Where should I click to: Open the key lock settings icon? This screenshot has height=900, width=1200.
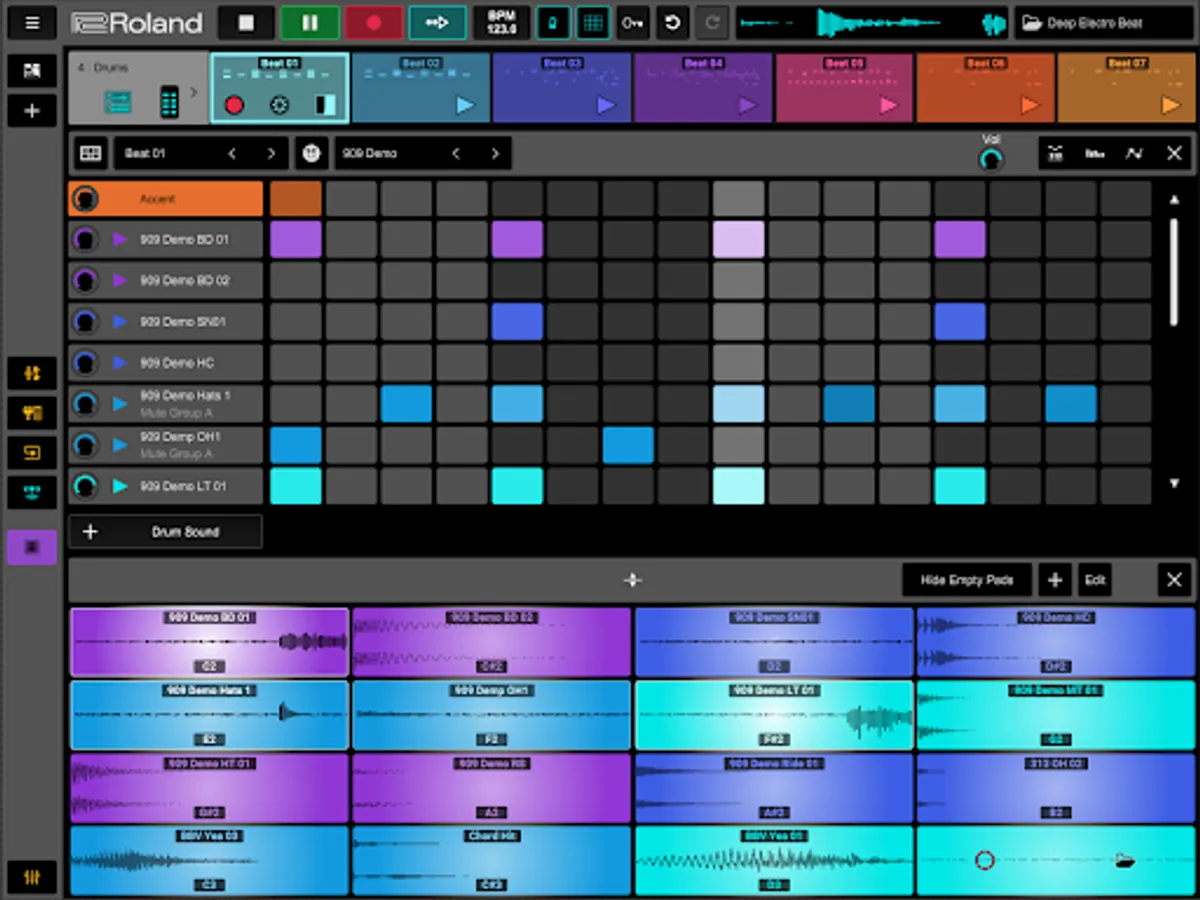click(x=633, y=23)
